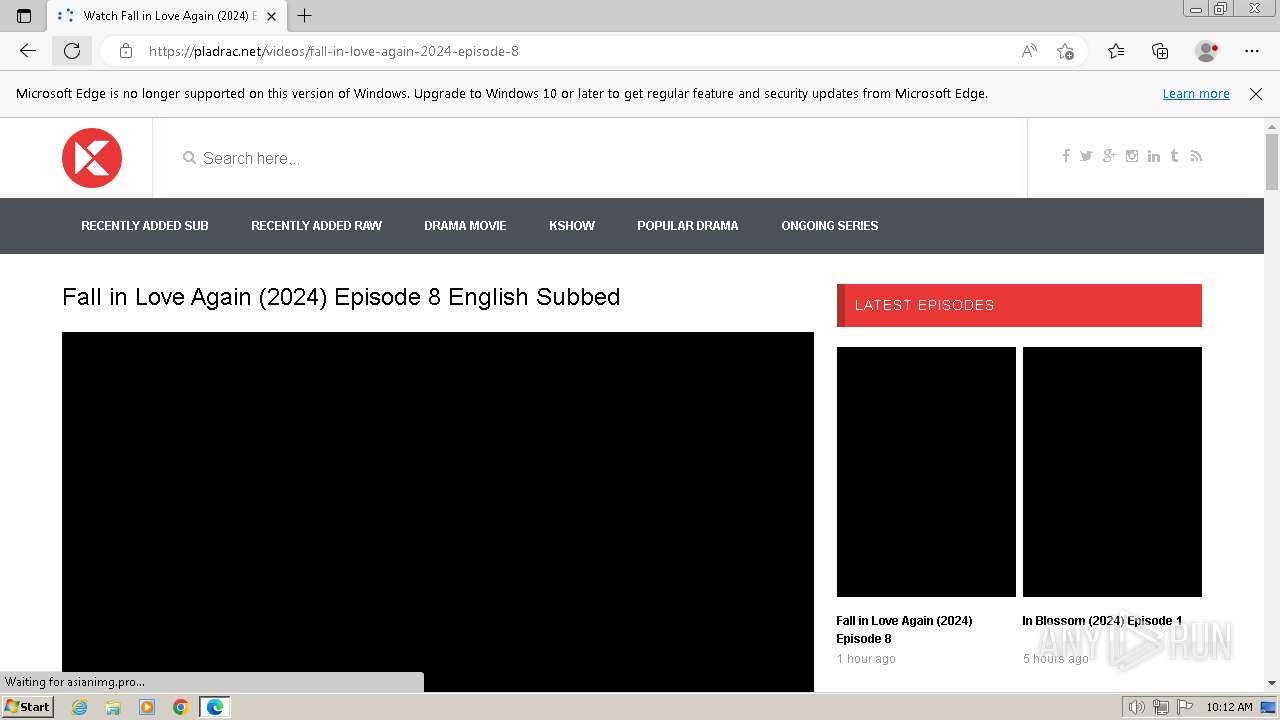Close the Watch Fall in Love Again tab
Image resolution: width=1280 pixels, height=720 pixels.
(x=271, y=16)
